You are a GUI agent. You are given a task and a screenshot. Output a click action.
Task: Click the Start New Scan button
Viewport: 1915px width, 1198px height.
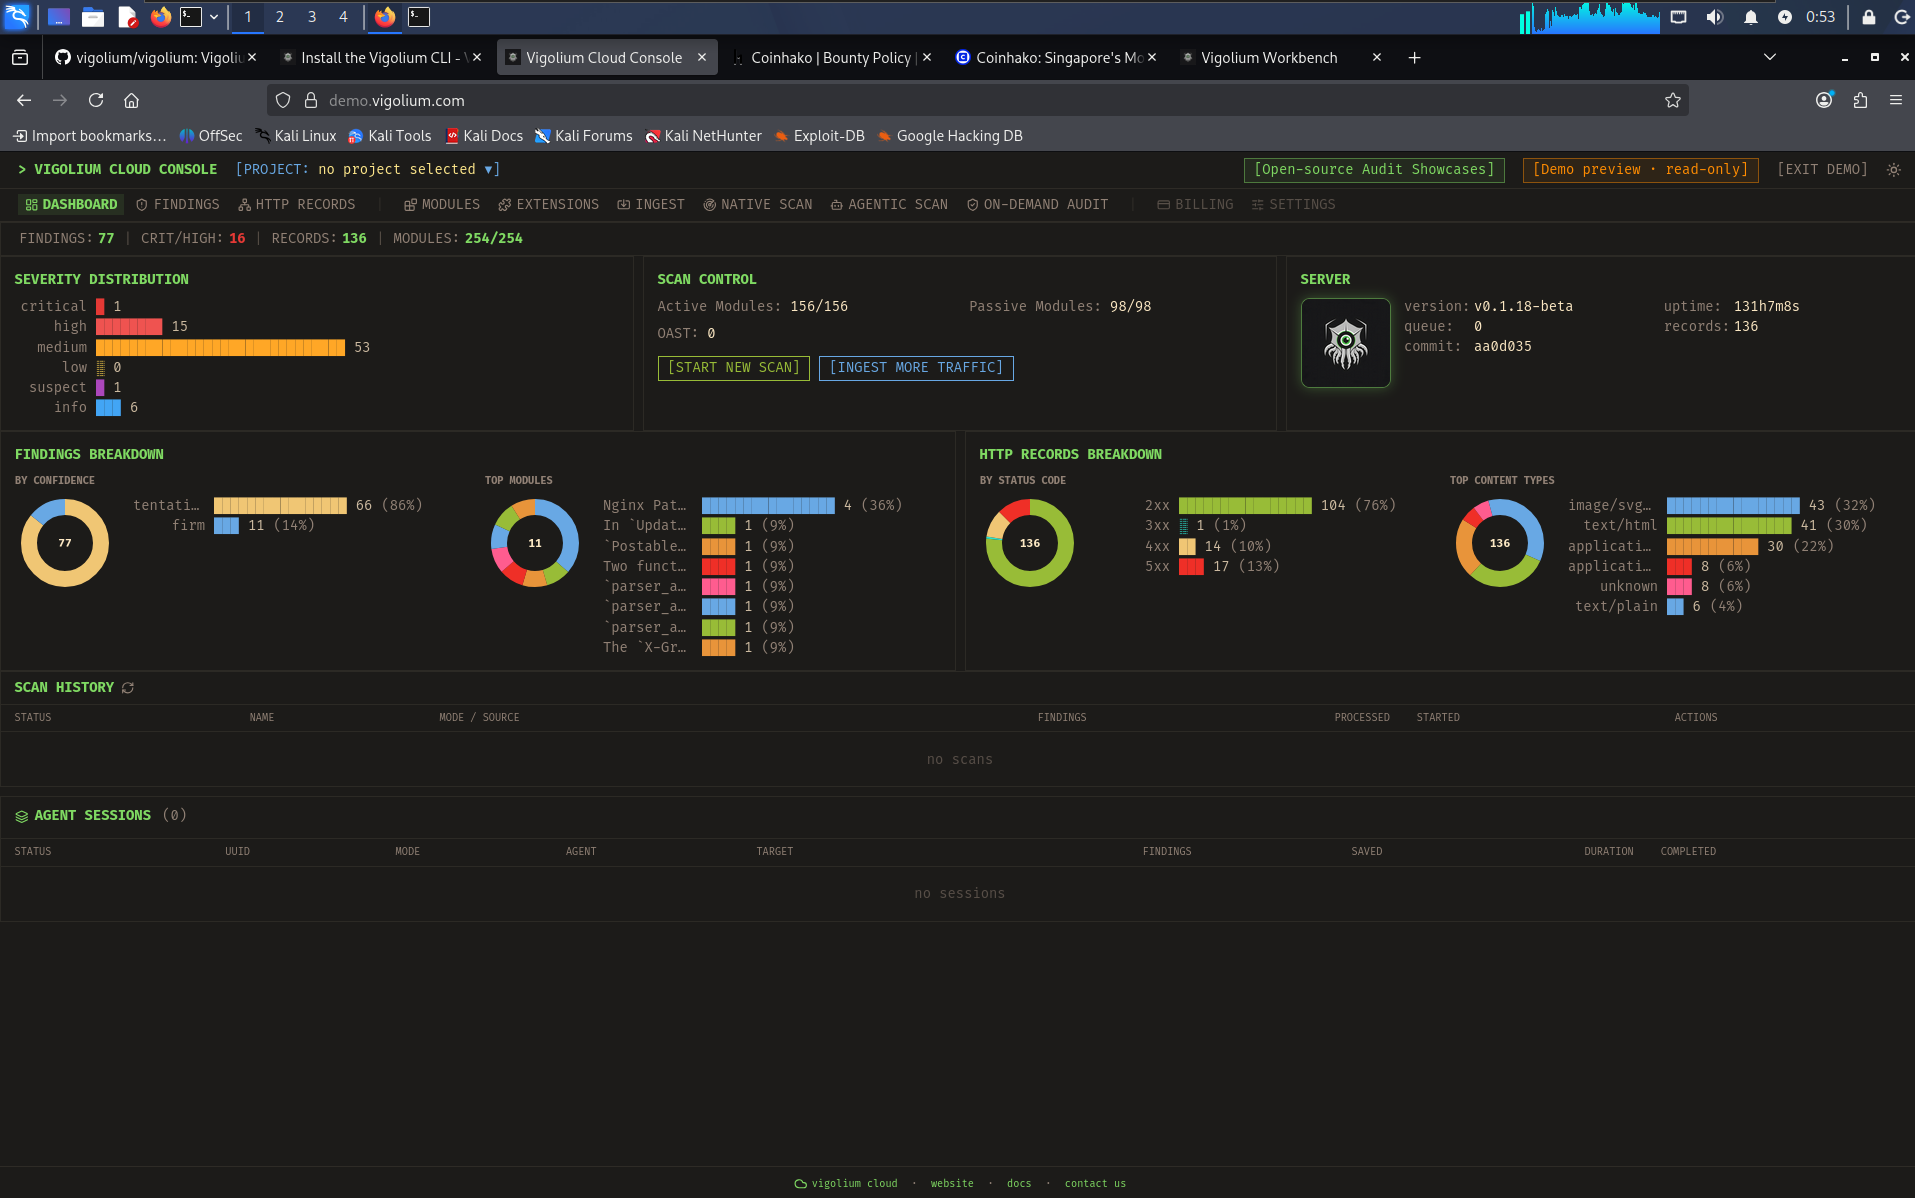pyautogui.click(x=734, y=368)
